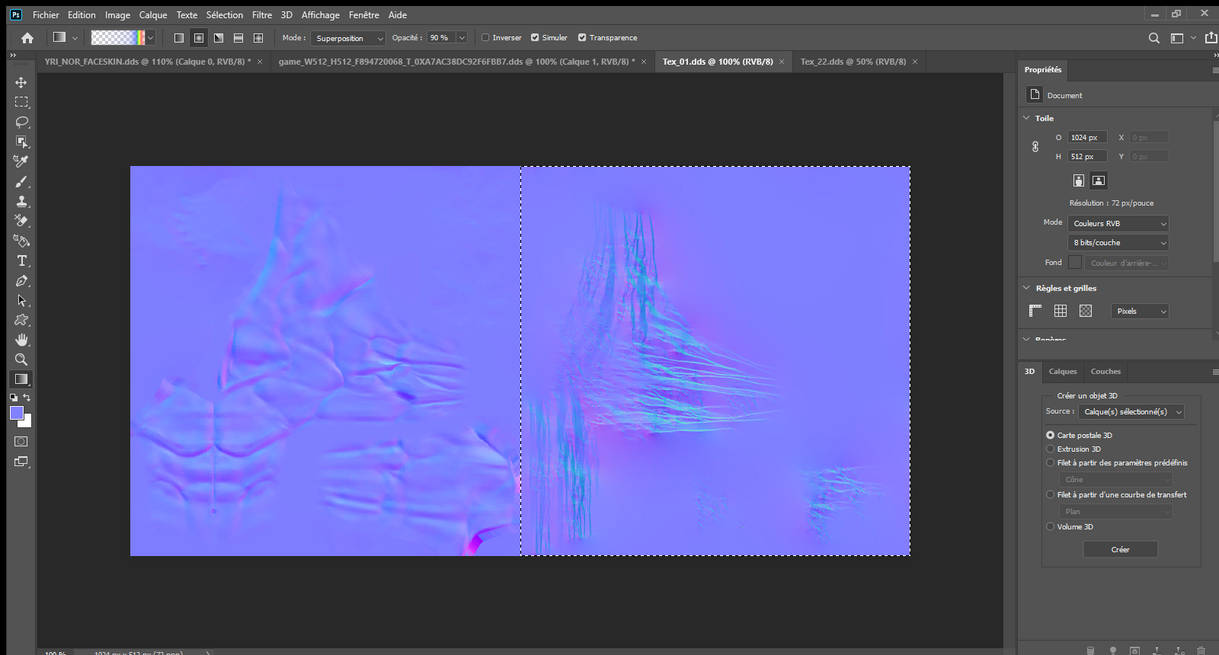Open the Pixels units dropdown
This screenshot has width=1219, height=655.
coord(1140,311)
